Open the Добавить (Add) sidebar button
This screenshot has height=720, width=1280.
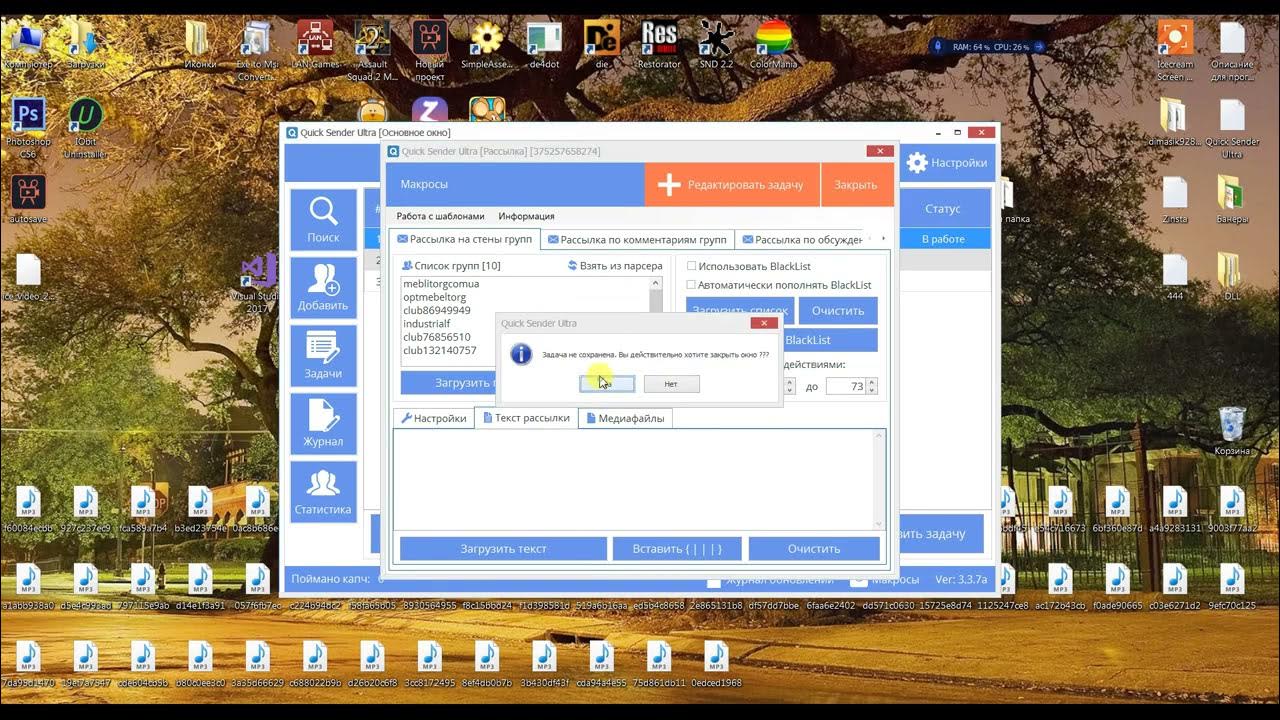point(323,288)
